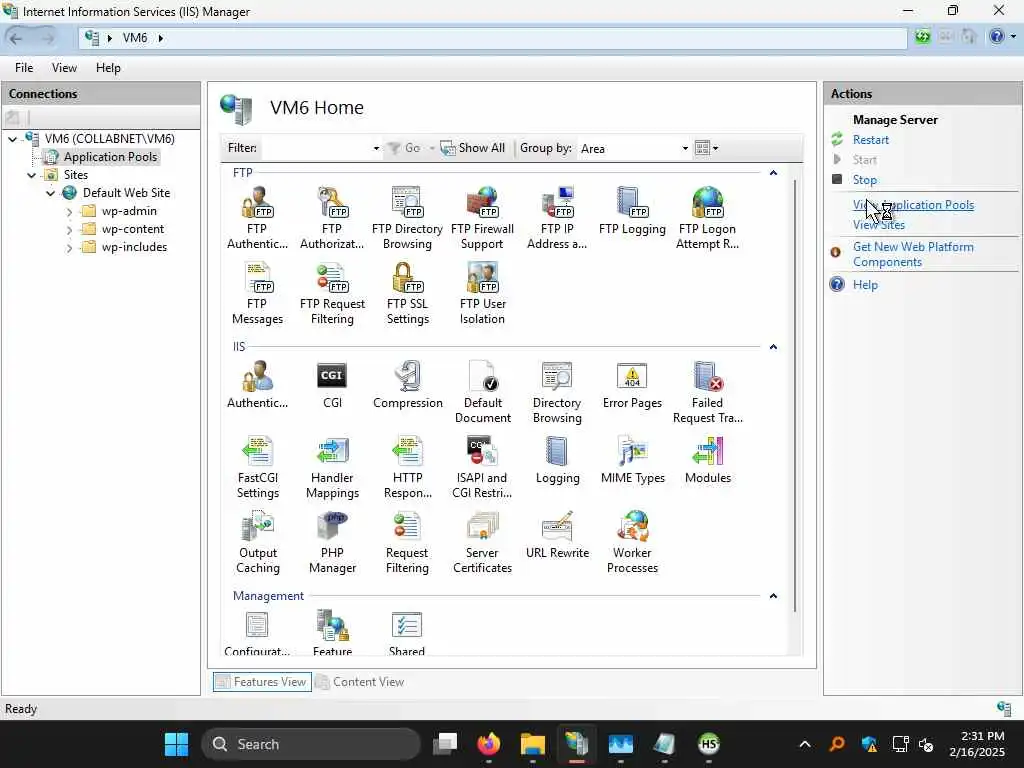This screenshot has height=768, width=1024.
Task: Open IIS Request Filtering icon
Action: point(407,542)
